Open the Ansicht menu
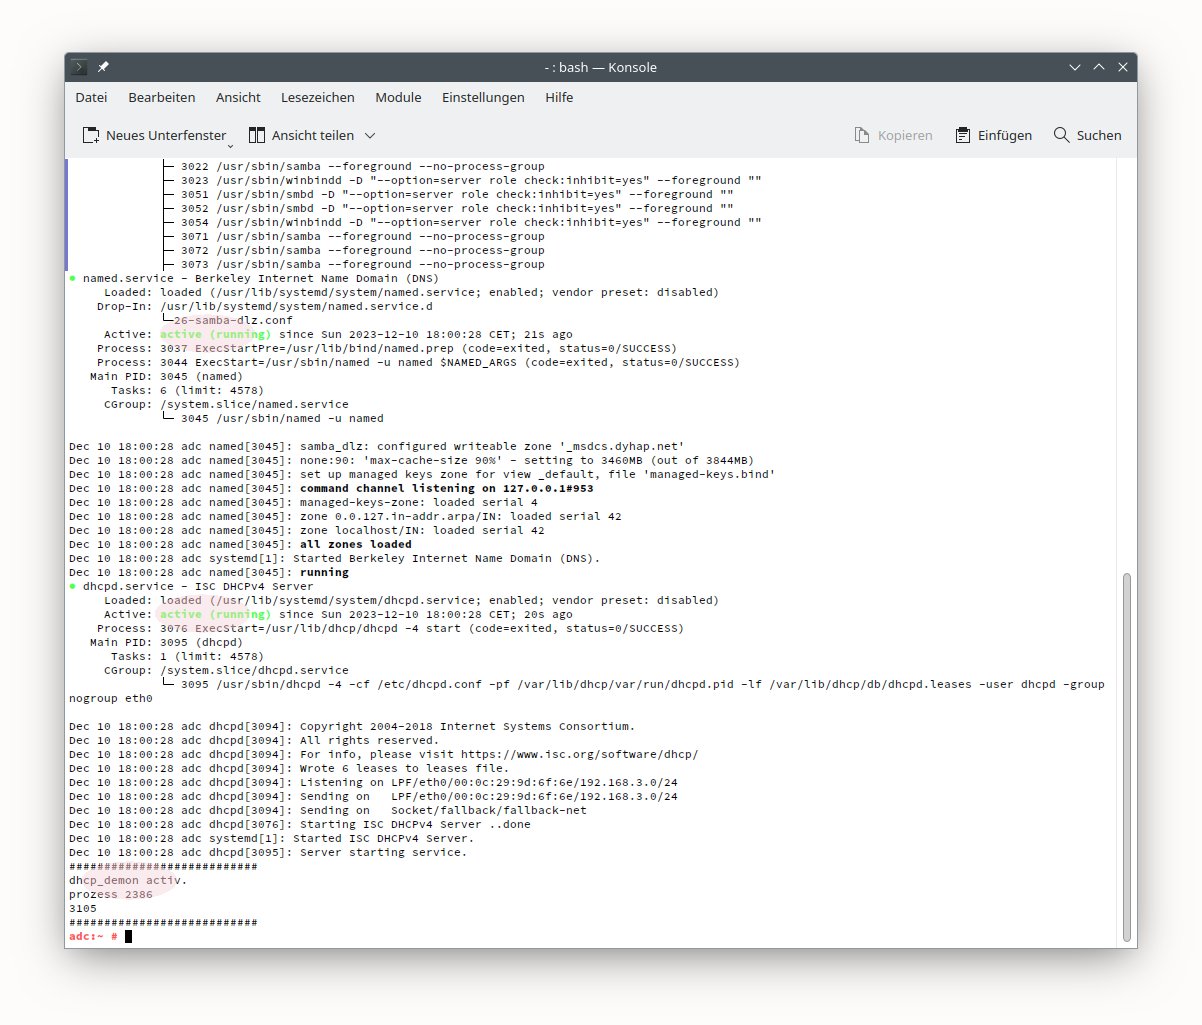 tap(238, 97)
